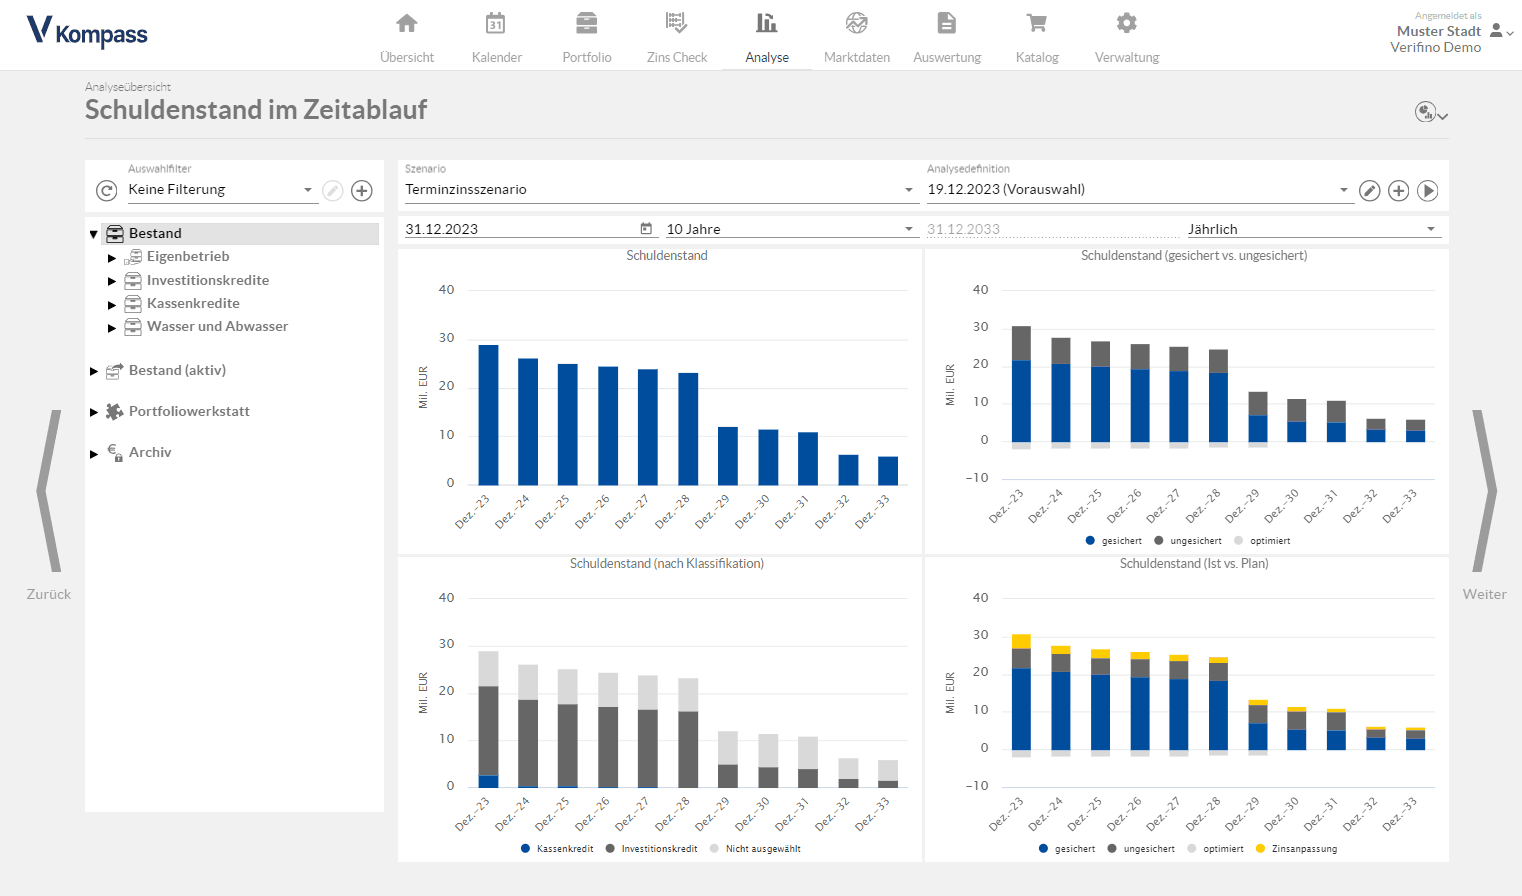Edit the Analysedefinition with pencil icon

[1369, 190]
